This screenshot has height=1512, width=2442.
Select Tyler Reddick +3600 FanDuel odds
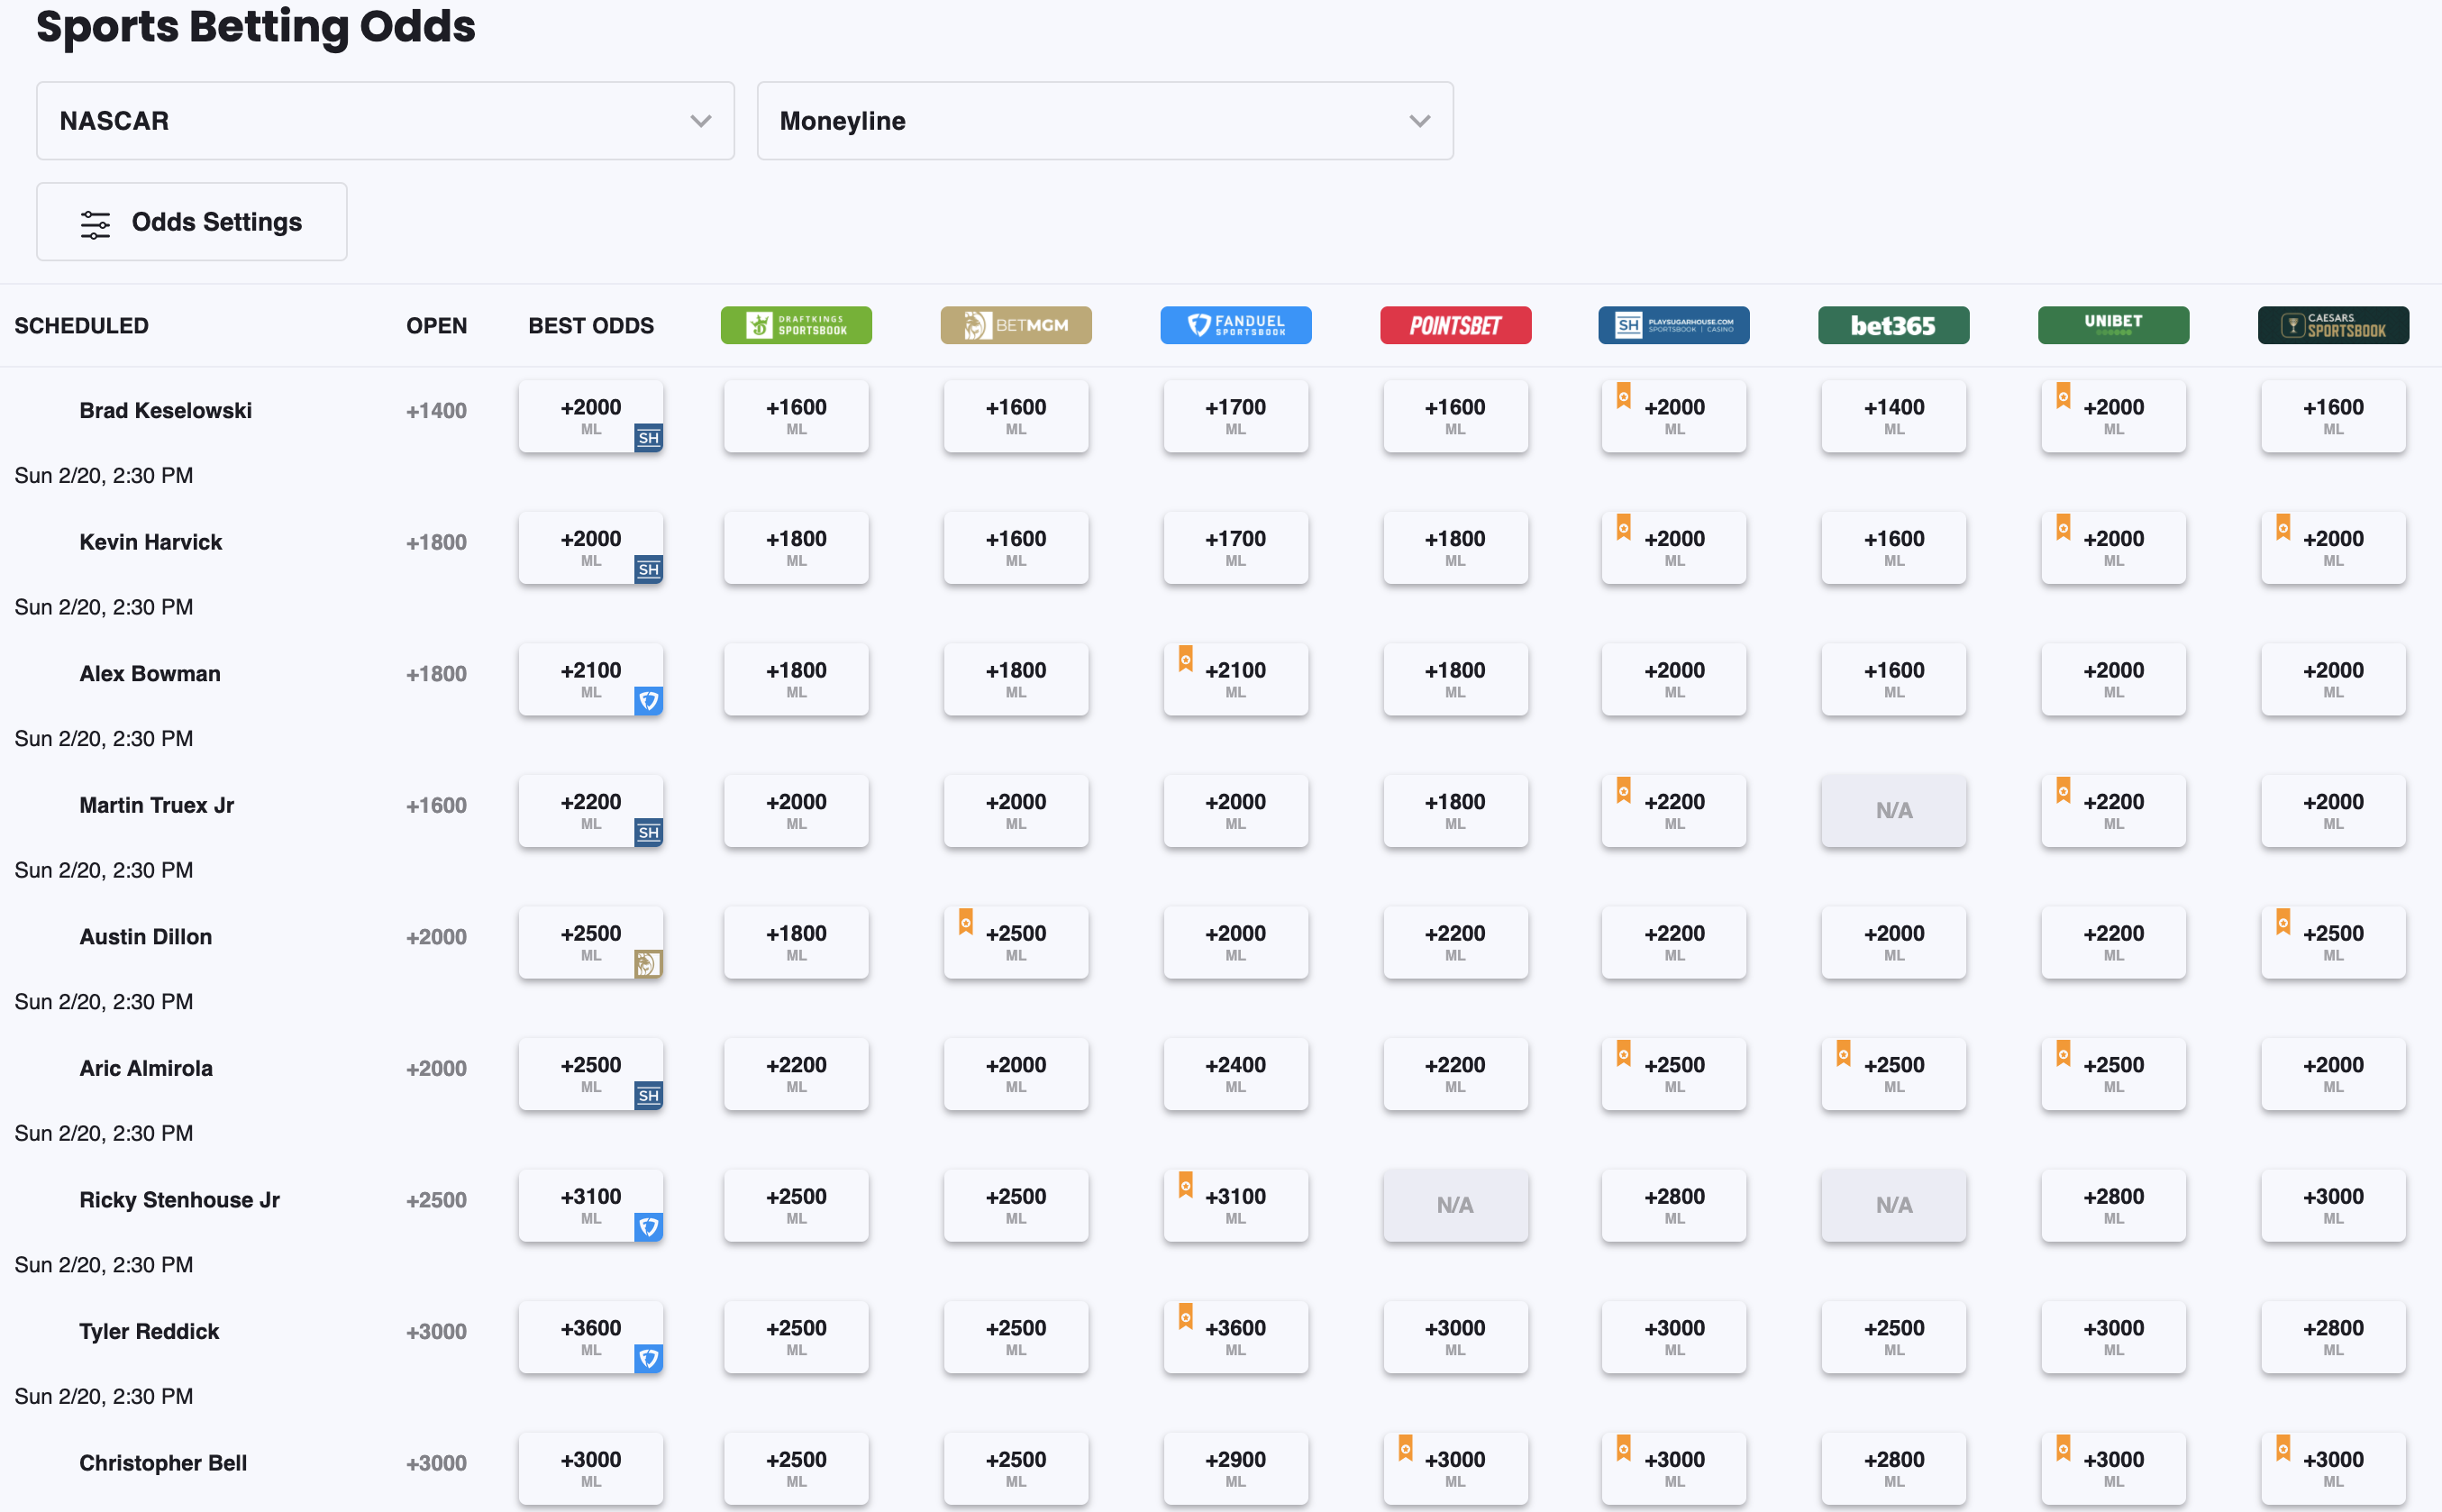[x=1235, y=1336]
